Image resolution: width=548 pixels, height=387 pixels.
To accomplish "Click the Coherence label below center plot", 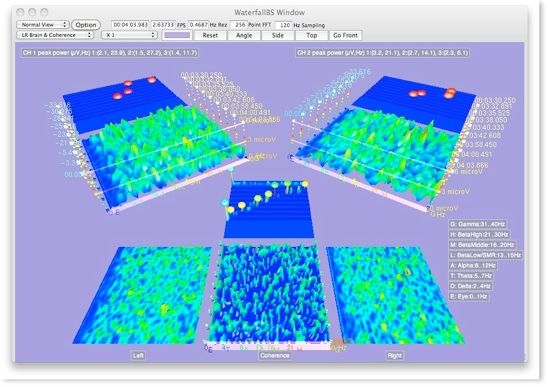I will pyautogui.click(x=275, y=356).
